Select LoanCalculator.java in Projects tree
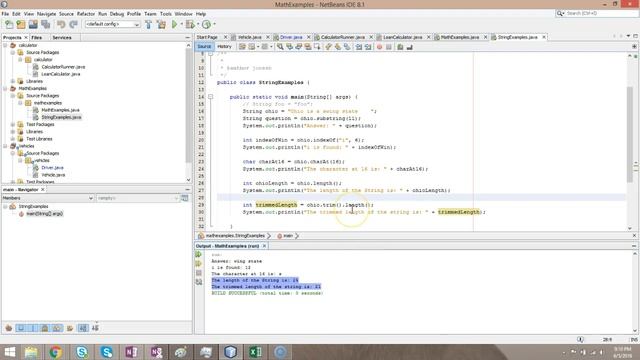Screen dimensions: 640x360 61,74
